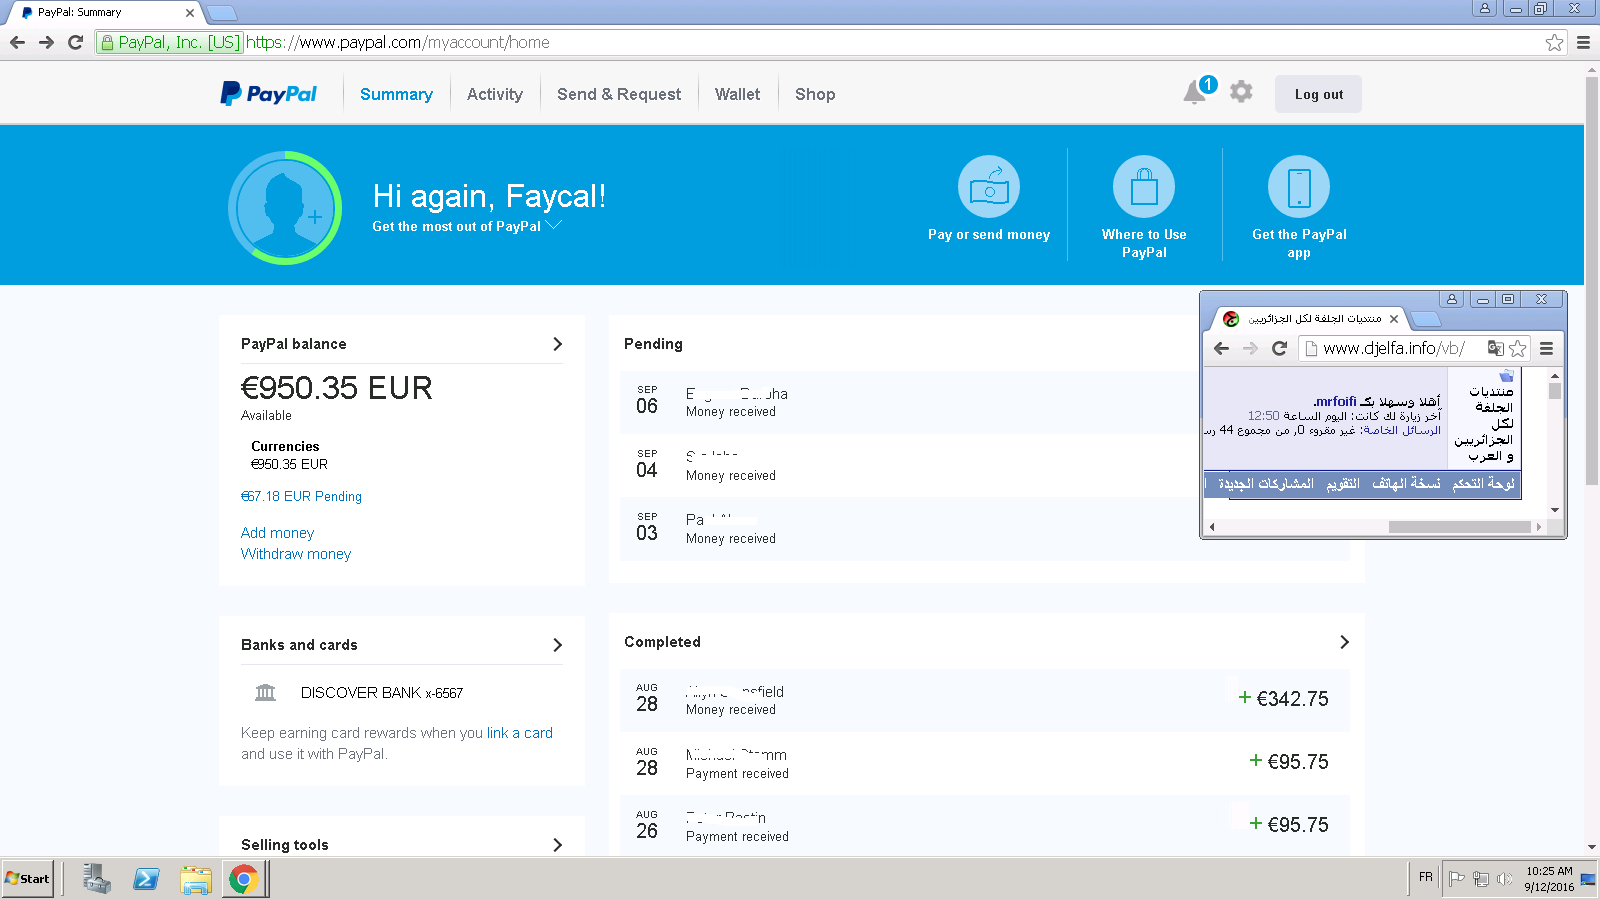This screenshot has width=1600, height=900.
Task: Open Chrome from the taskbar
Action: coord(243,879)
